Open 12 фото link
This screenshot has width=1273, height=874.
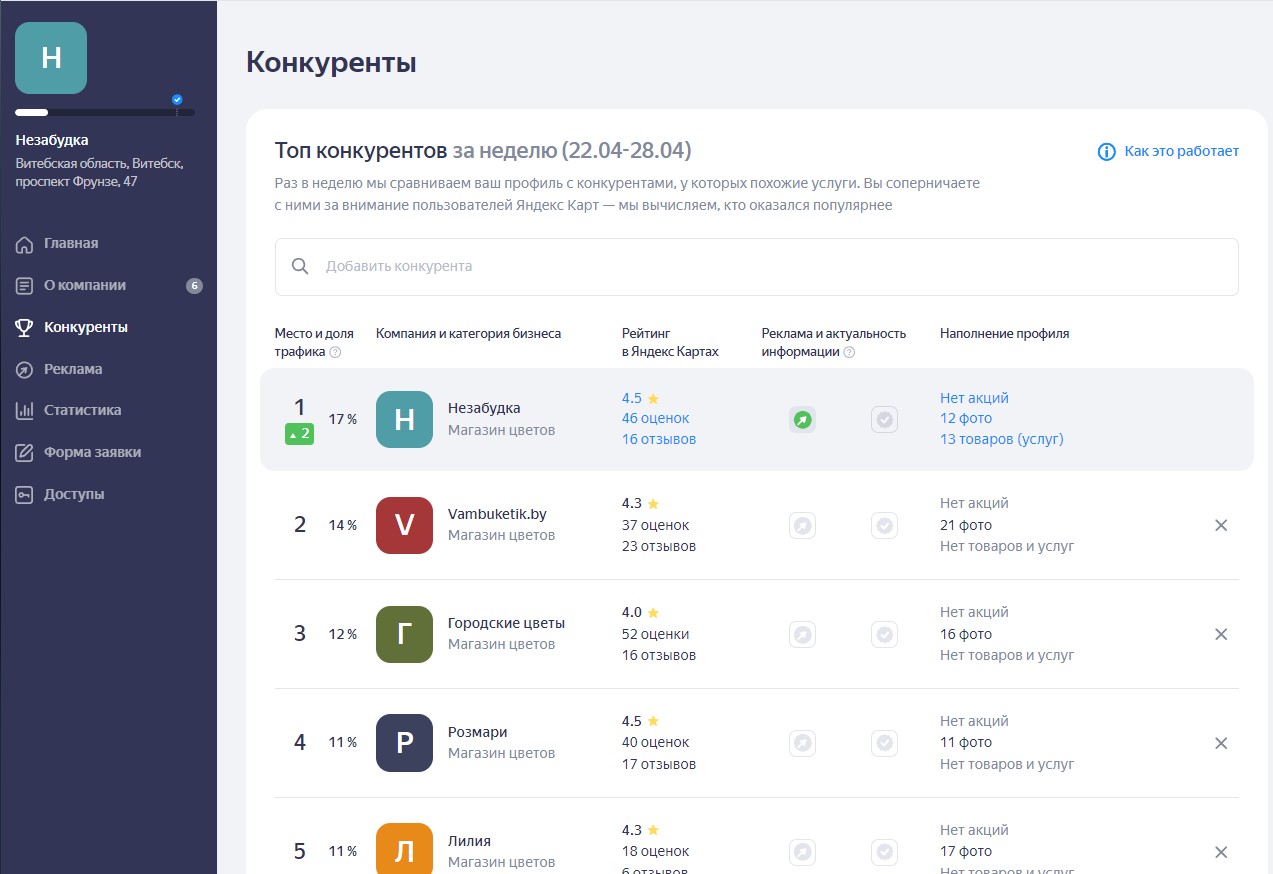click(966, 418)
